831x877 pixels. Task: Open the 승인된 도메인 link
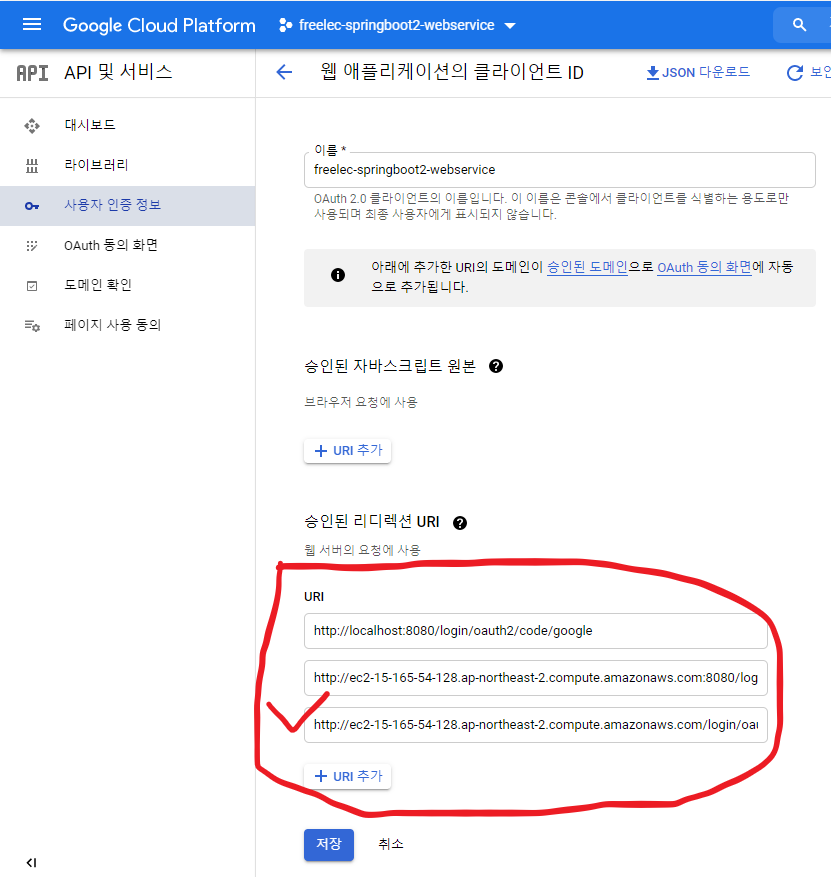tap(587, 267)
